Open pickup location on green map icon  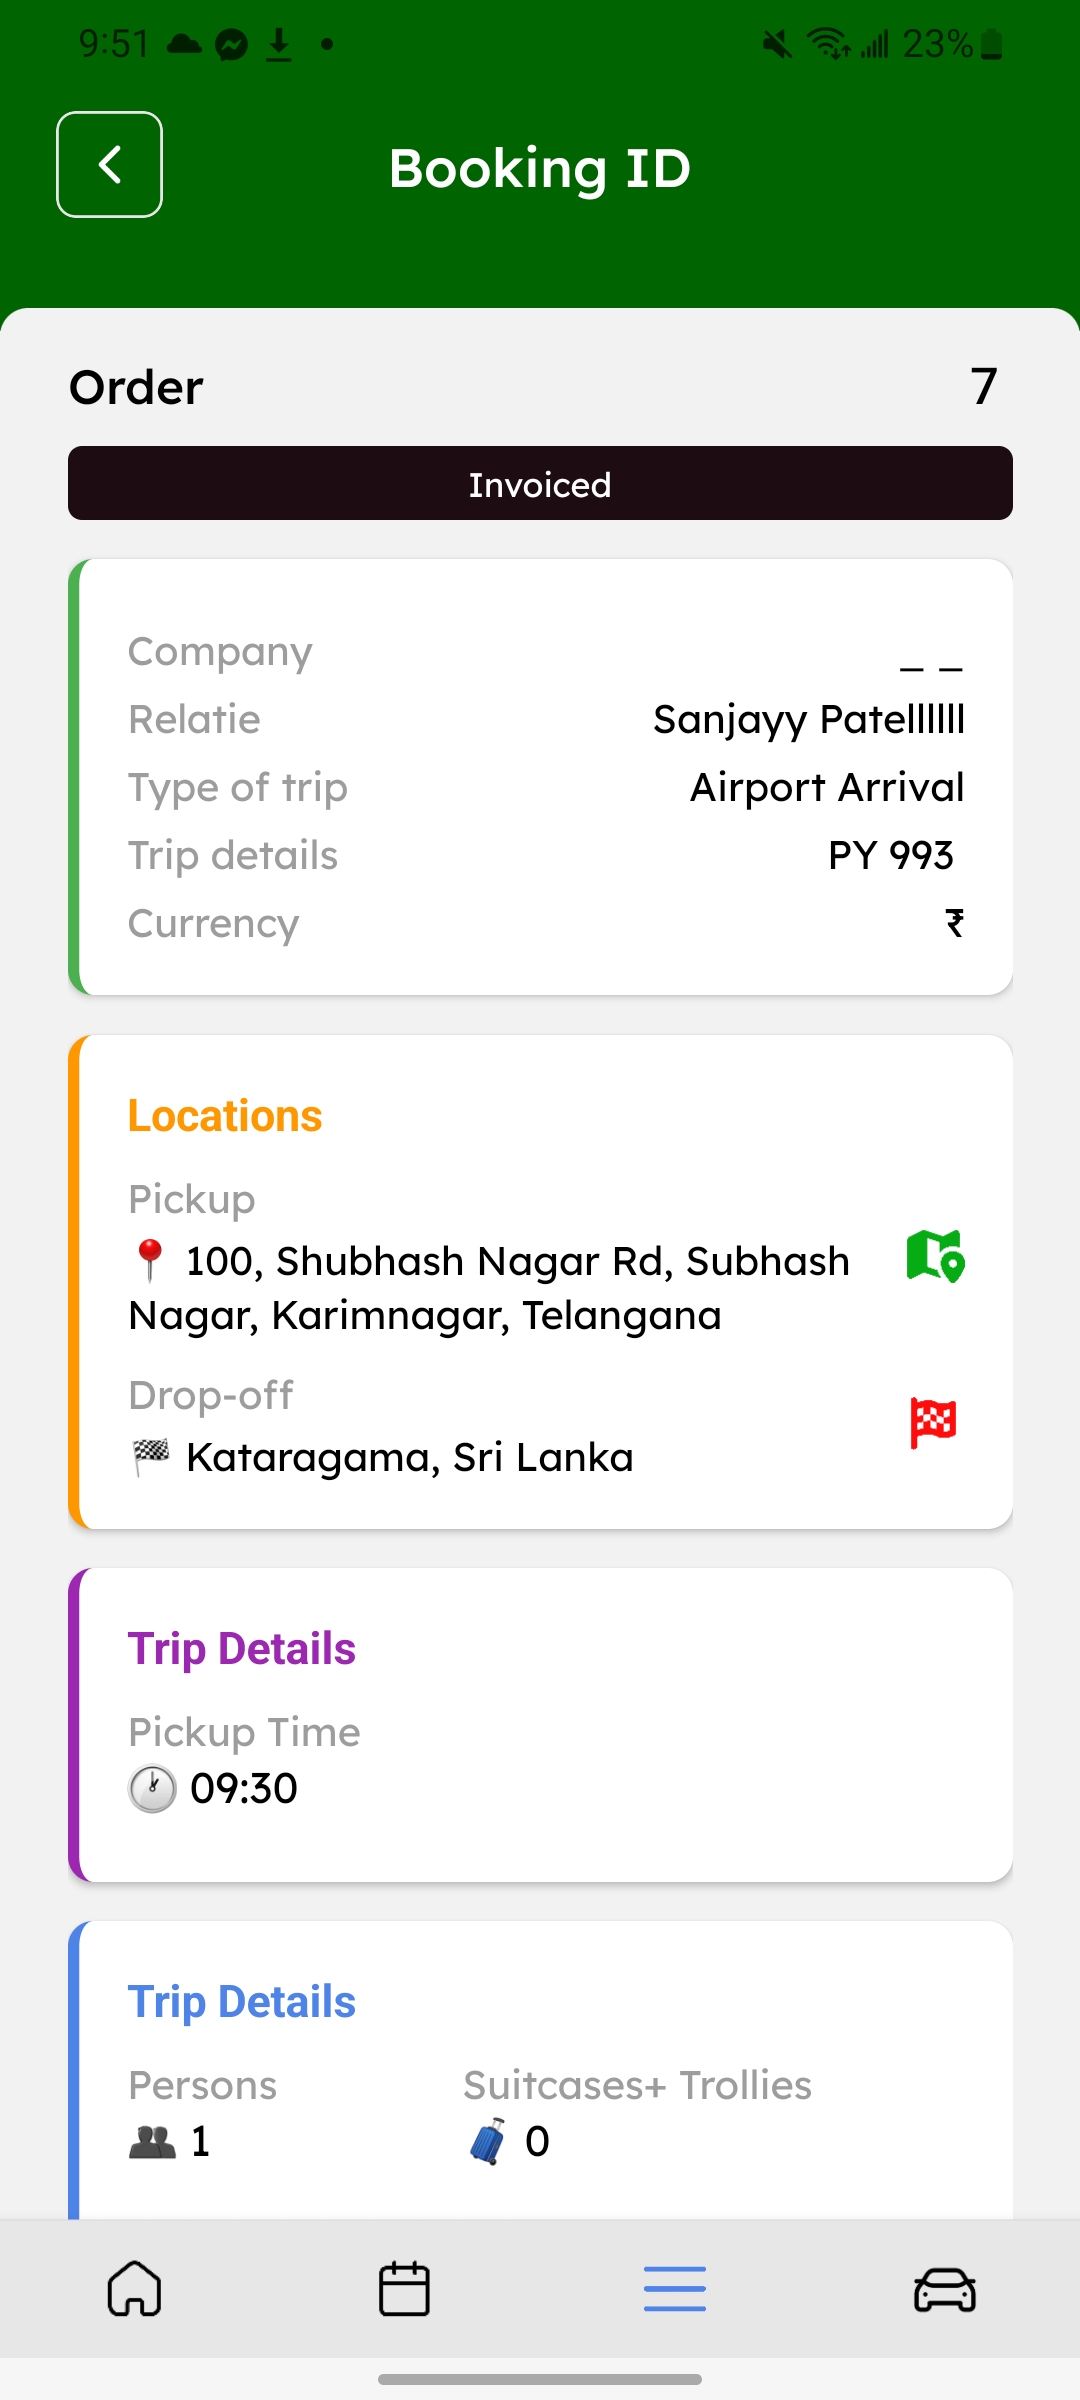(x=935, y=1256)
